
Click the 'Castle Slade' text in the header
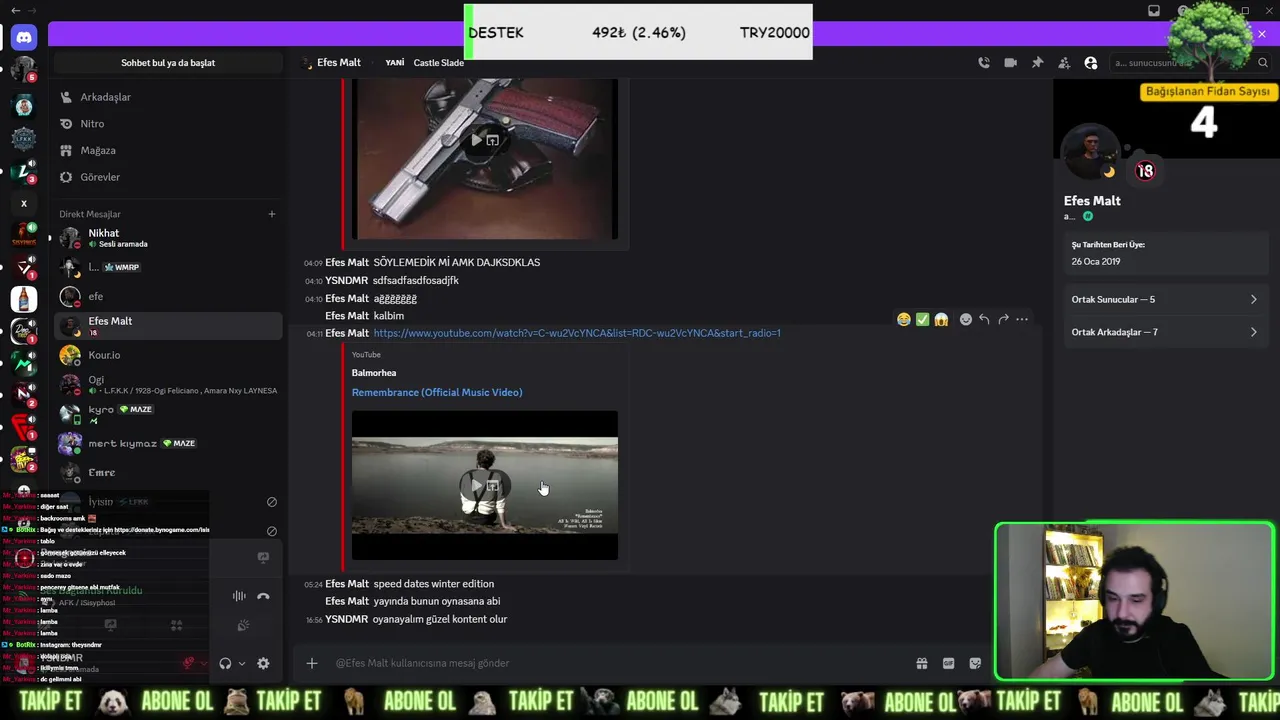(439, 62)
